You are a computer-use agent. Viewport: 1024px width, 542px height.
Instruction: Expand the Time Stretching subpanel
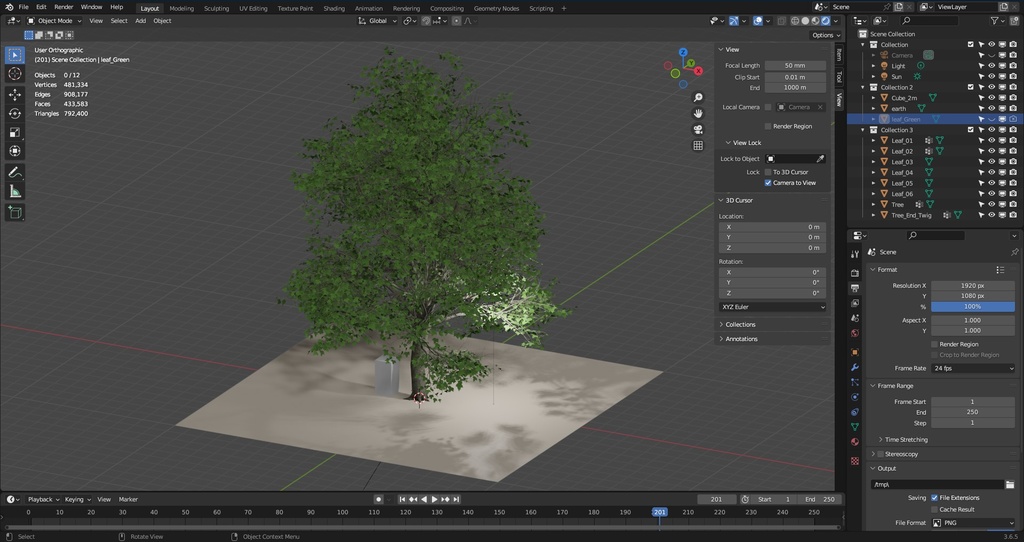pyautogui.click(x=906, y=439)
